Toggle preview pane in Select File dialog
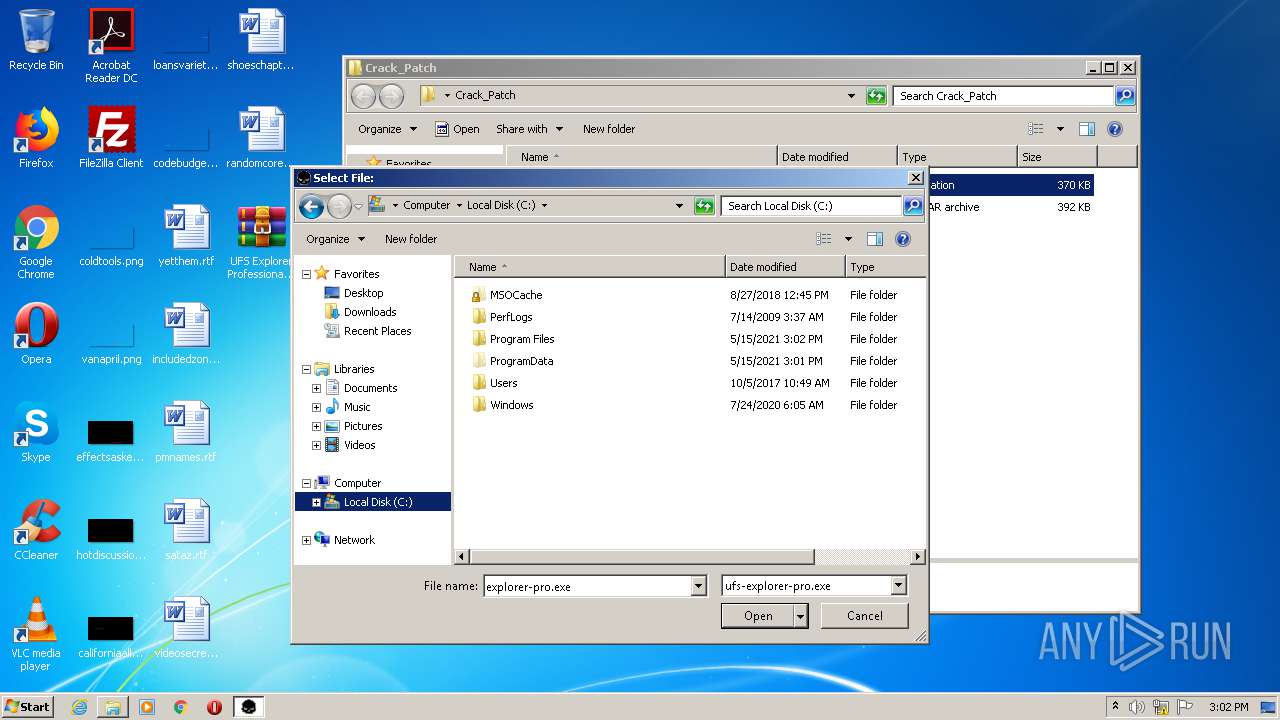The image size is (1280, 720). click(x=875, y=239)
